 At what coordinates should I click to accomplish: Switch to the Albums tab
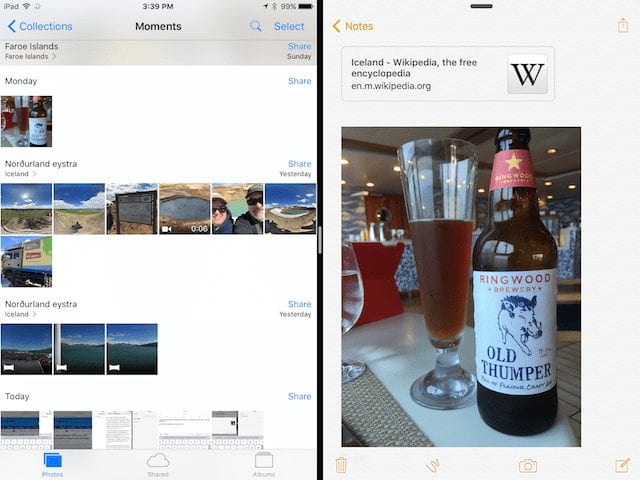(264, 464)
